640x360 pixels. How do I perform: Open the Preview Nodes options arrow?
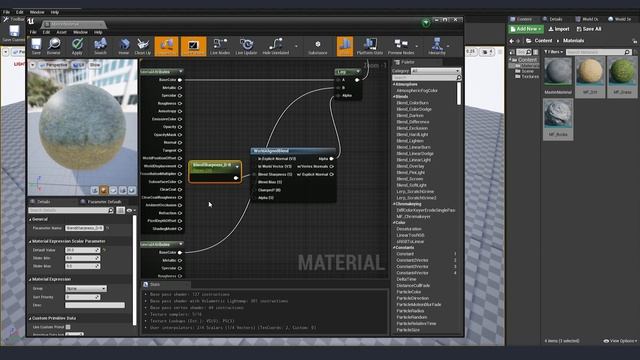click(x=417, y=46)
